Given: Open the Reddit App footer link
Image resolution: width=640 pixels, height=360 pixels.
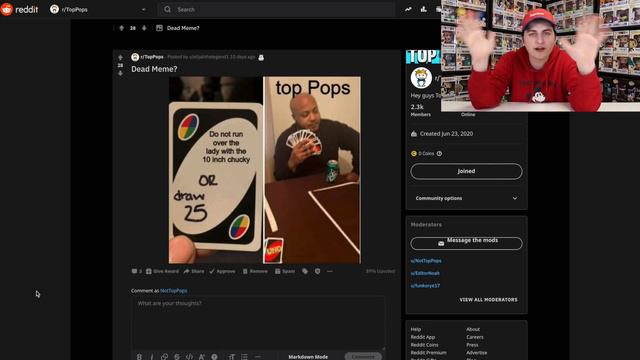Looking at the screenshot, I should 423,337.
